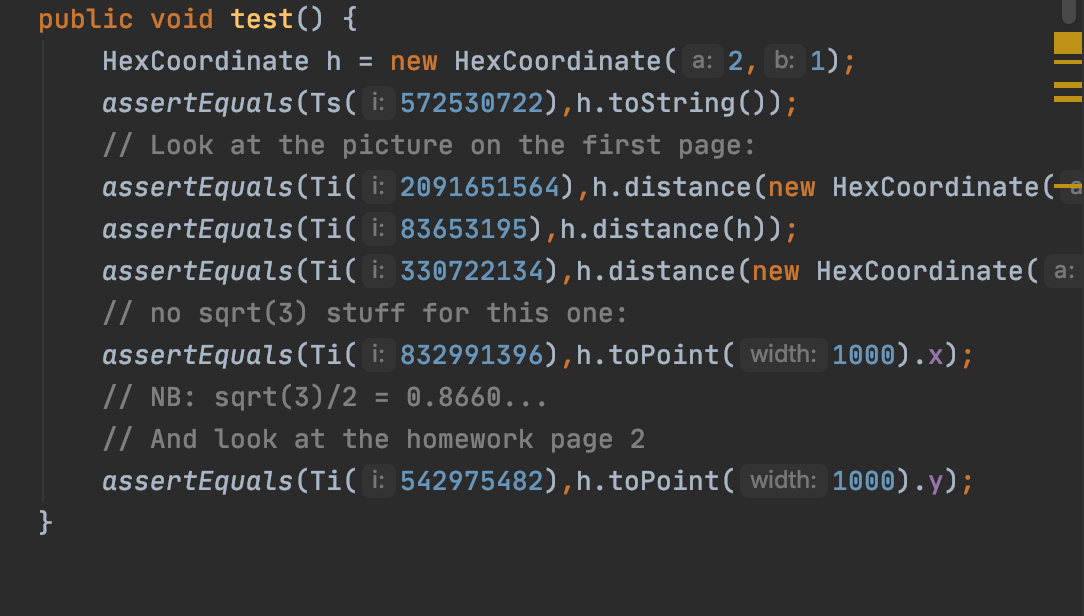Click the 'new' keyword on the HexCoordinate h line
This screenshot has width=1084, height=616.
click(413, 61)
